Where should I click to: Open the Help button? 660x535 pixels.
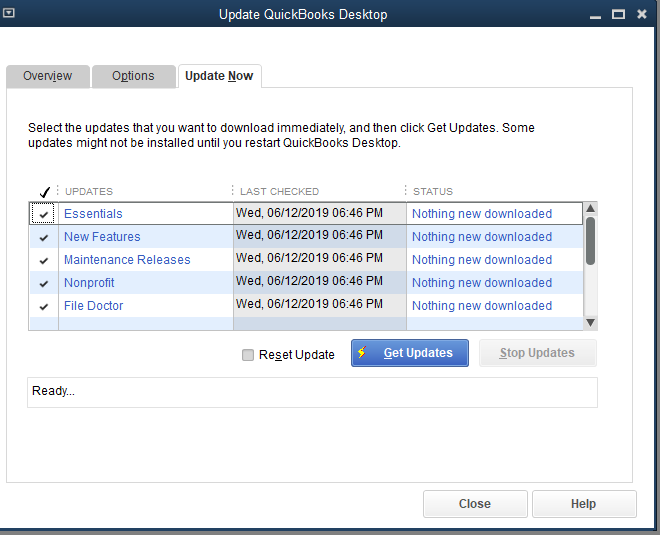pyautogui.click(x=583, y=504)
